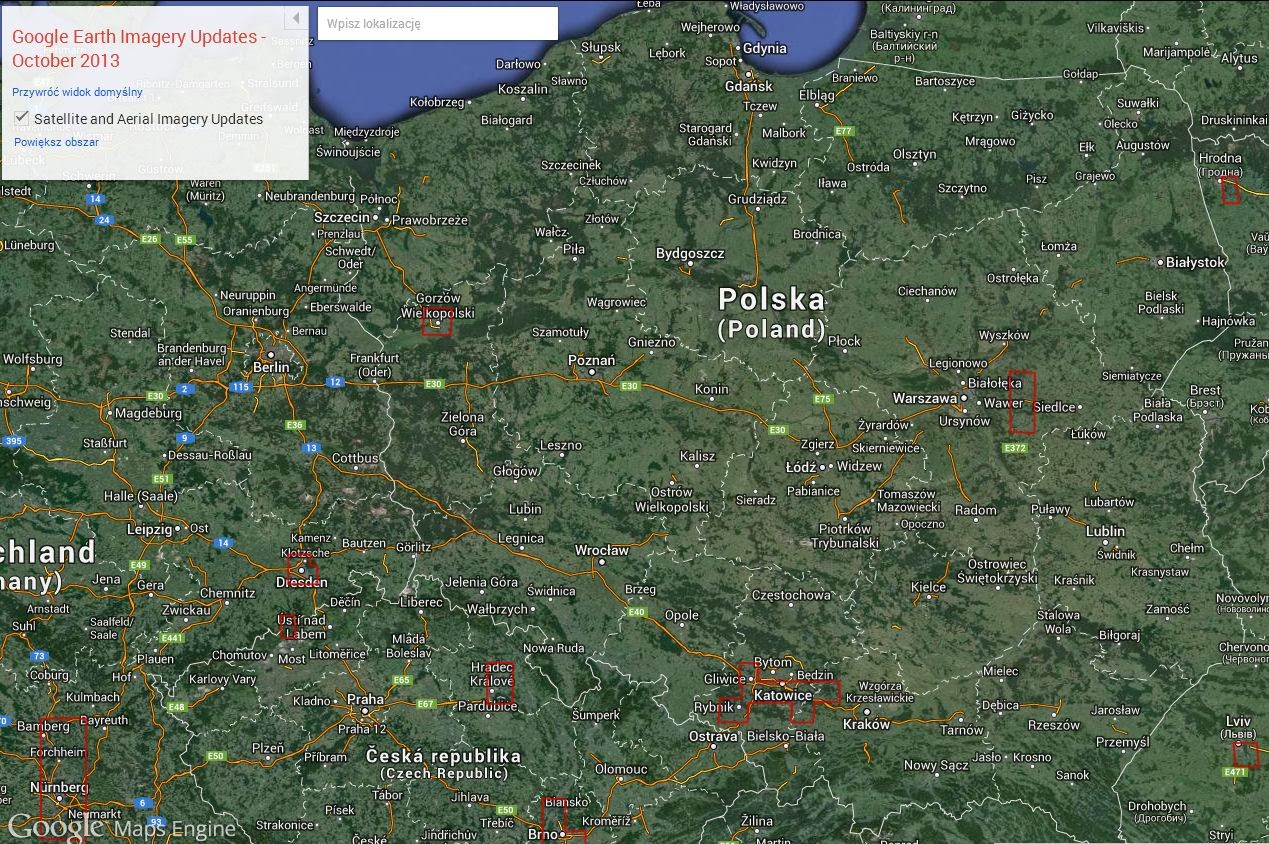Select red imagery box below Hrodna
This screenshot has width=1269, height=844.
pos(1231,191)
